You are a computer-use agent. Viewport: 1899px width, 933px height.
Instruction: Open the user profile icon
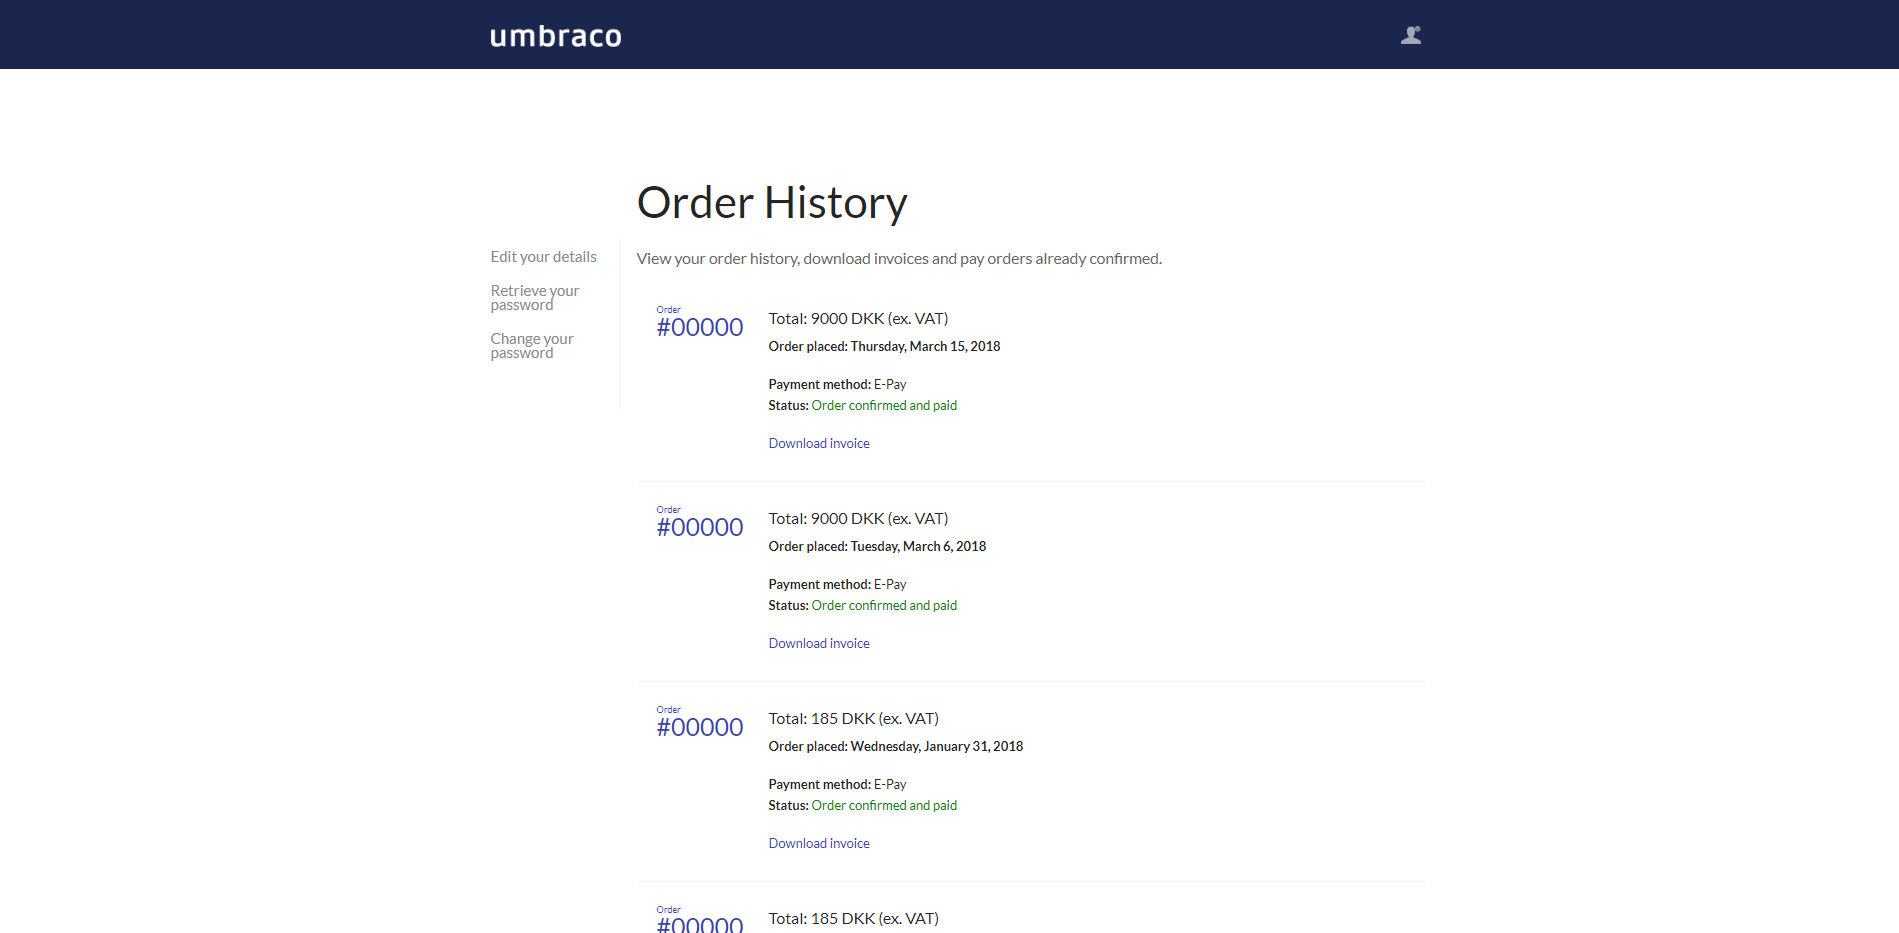pyautogui.click(x=1410, y=35)
